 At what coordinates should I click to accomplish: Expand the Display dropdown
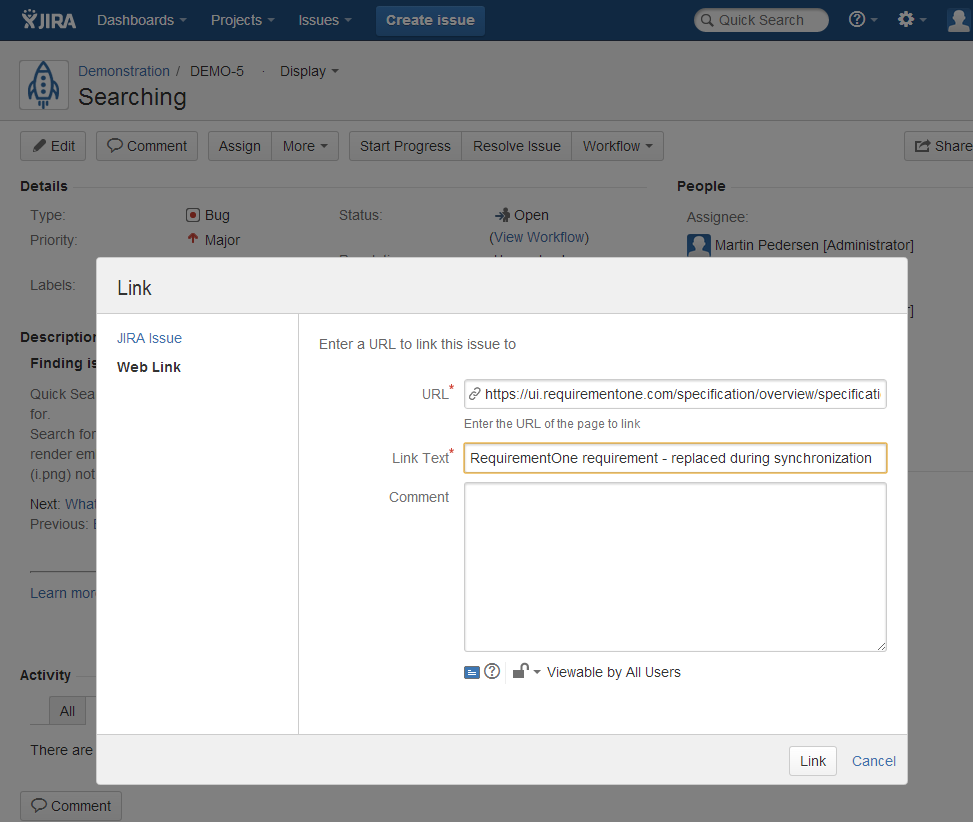click(x=309, y=71)
